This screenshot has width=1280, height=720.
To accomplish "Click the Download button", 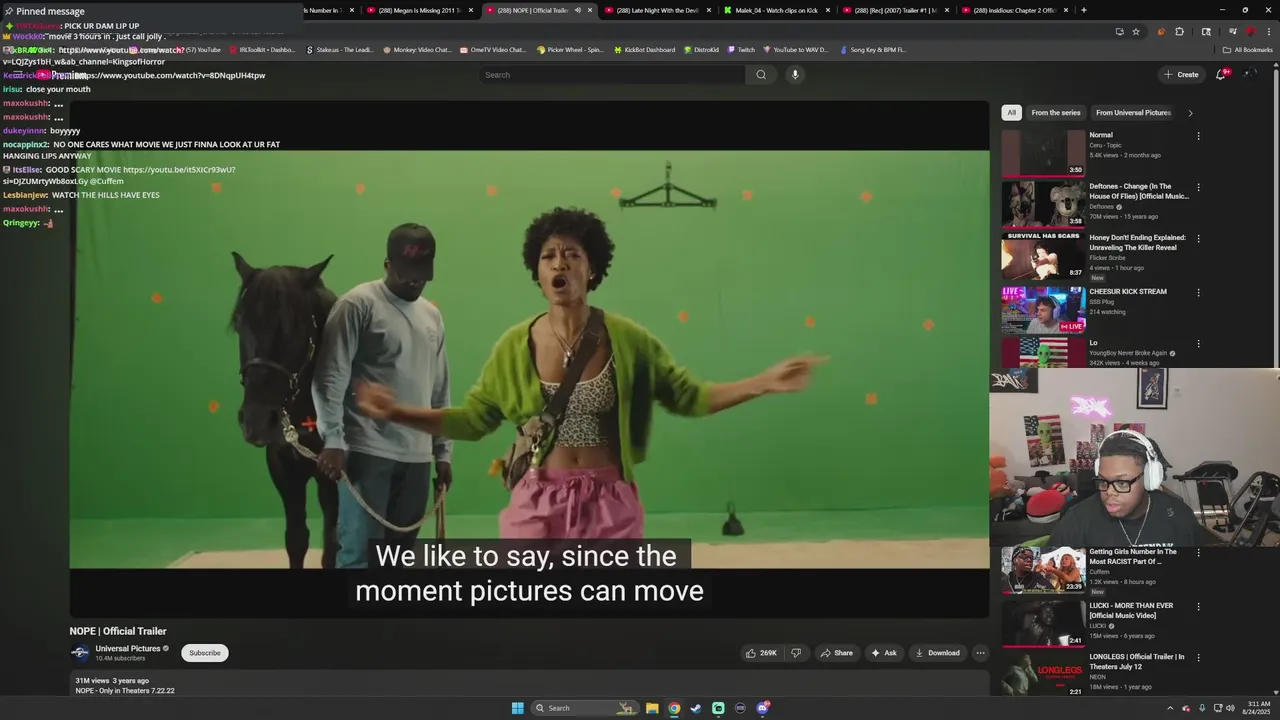I will click(937, 653).
